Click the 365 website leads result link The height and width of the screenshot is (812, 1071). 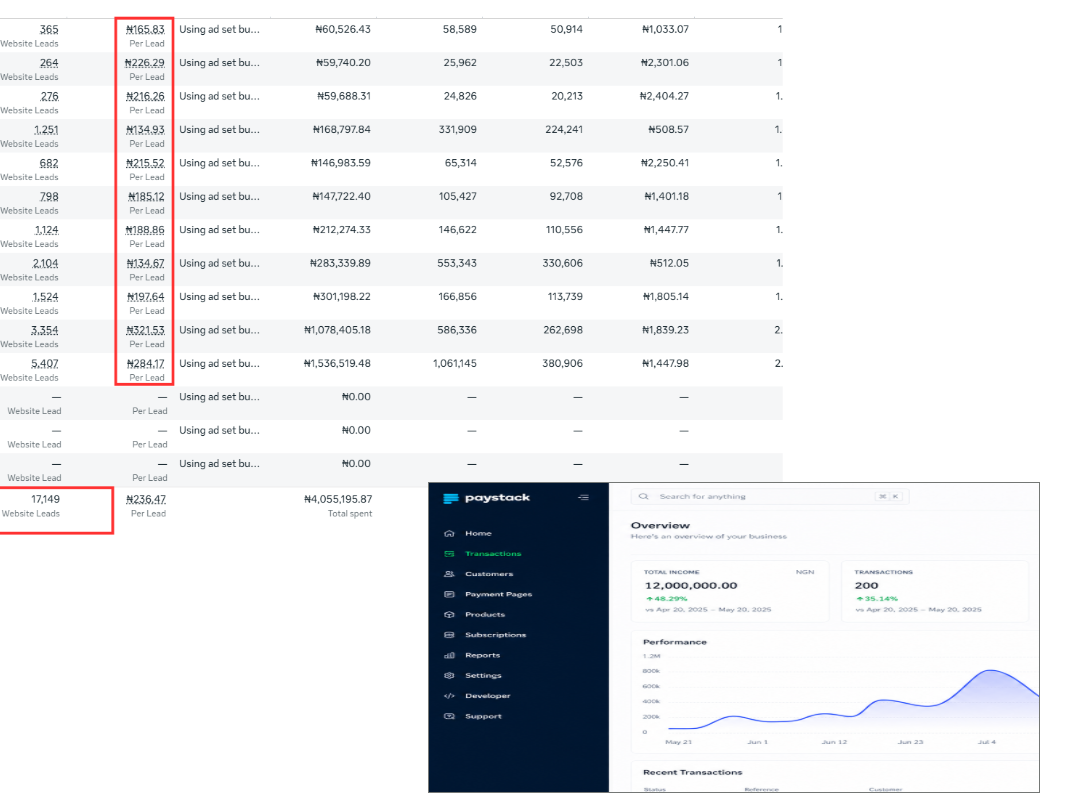(49, 29)
